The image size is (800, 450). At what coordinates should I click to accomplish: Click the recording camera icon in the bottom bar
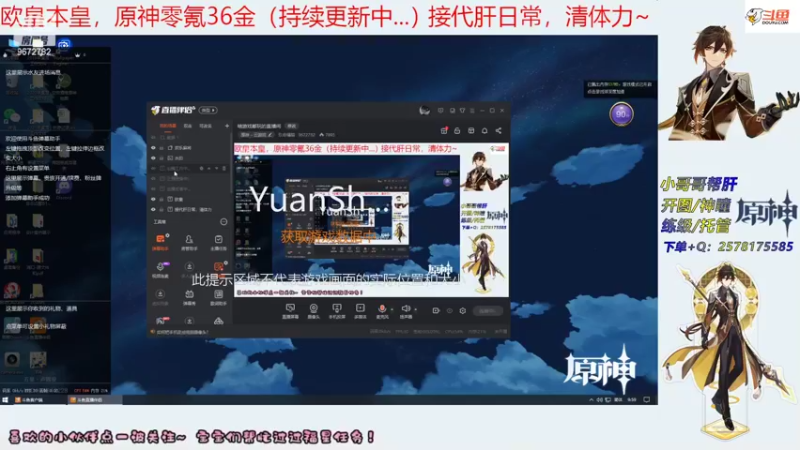tap(436, 311)
